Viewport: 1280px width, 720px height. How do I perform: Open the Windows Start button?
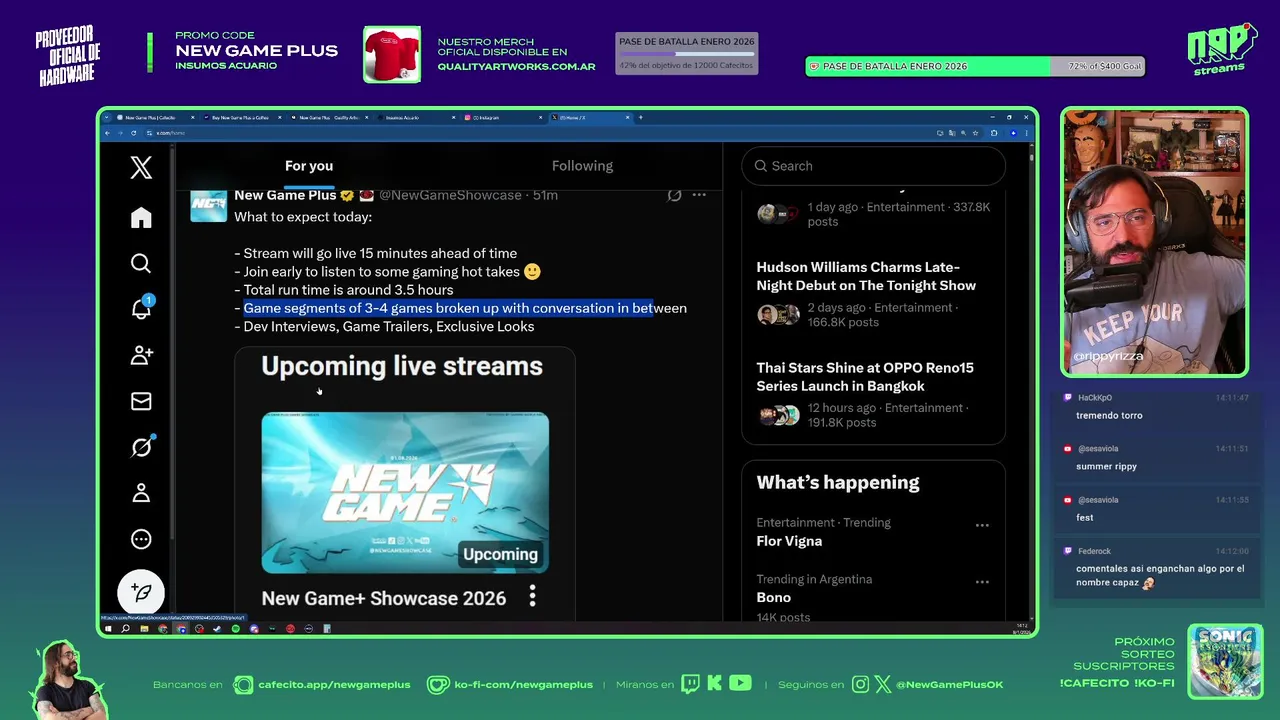click(108, 629)
